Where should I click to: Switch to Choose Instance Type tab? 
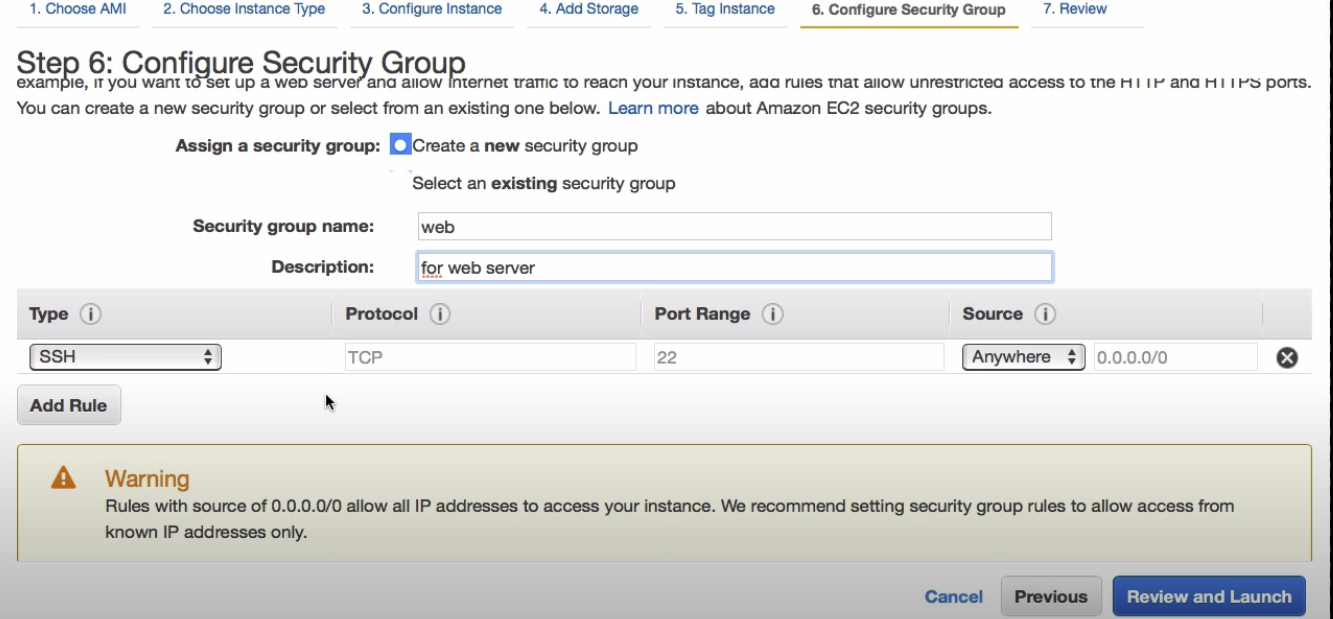[x=244, y=9]
